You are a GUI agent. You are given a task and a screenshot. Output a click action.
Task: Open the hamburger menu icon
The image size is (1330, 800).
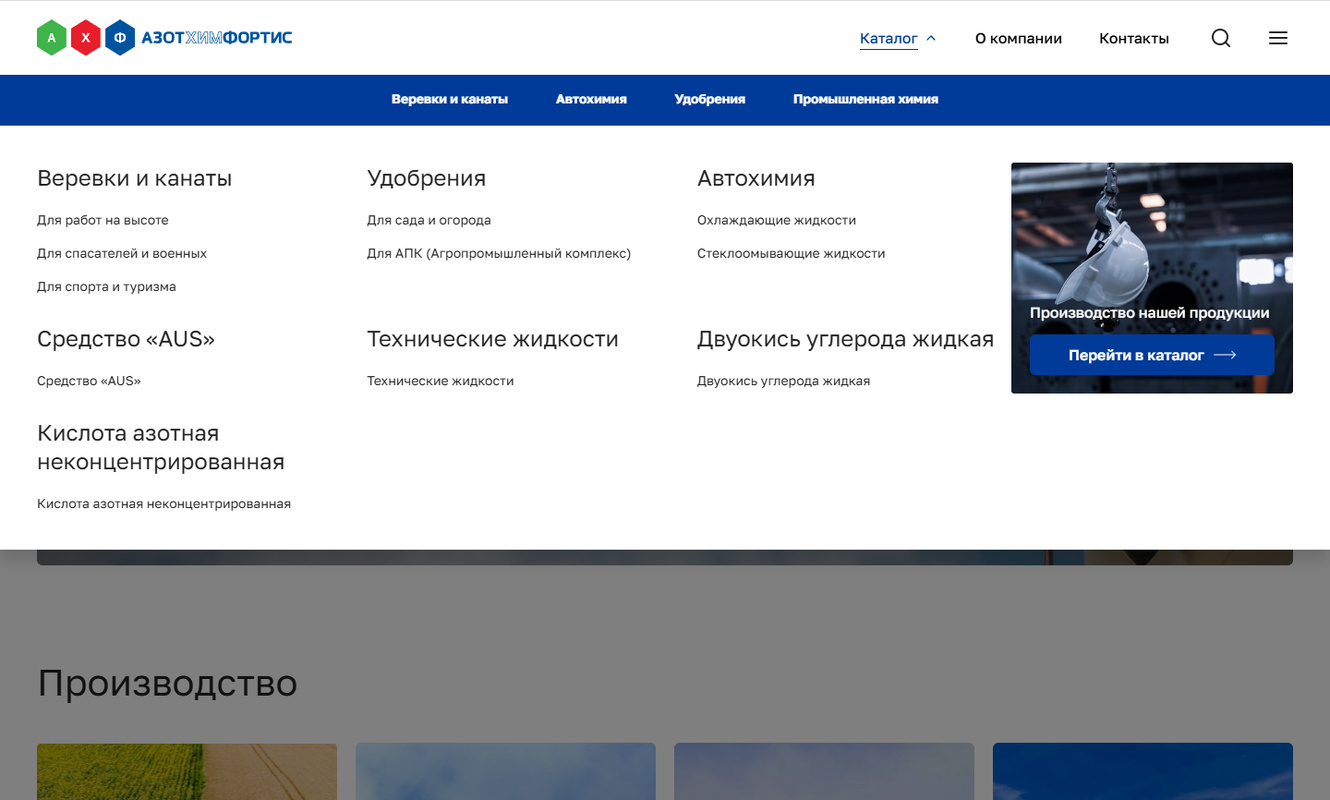[1278, 38]
